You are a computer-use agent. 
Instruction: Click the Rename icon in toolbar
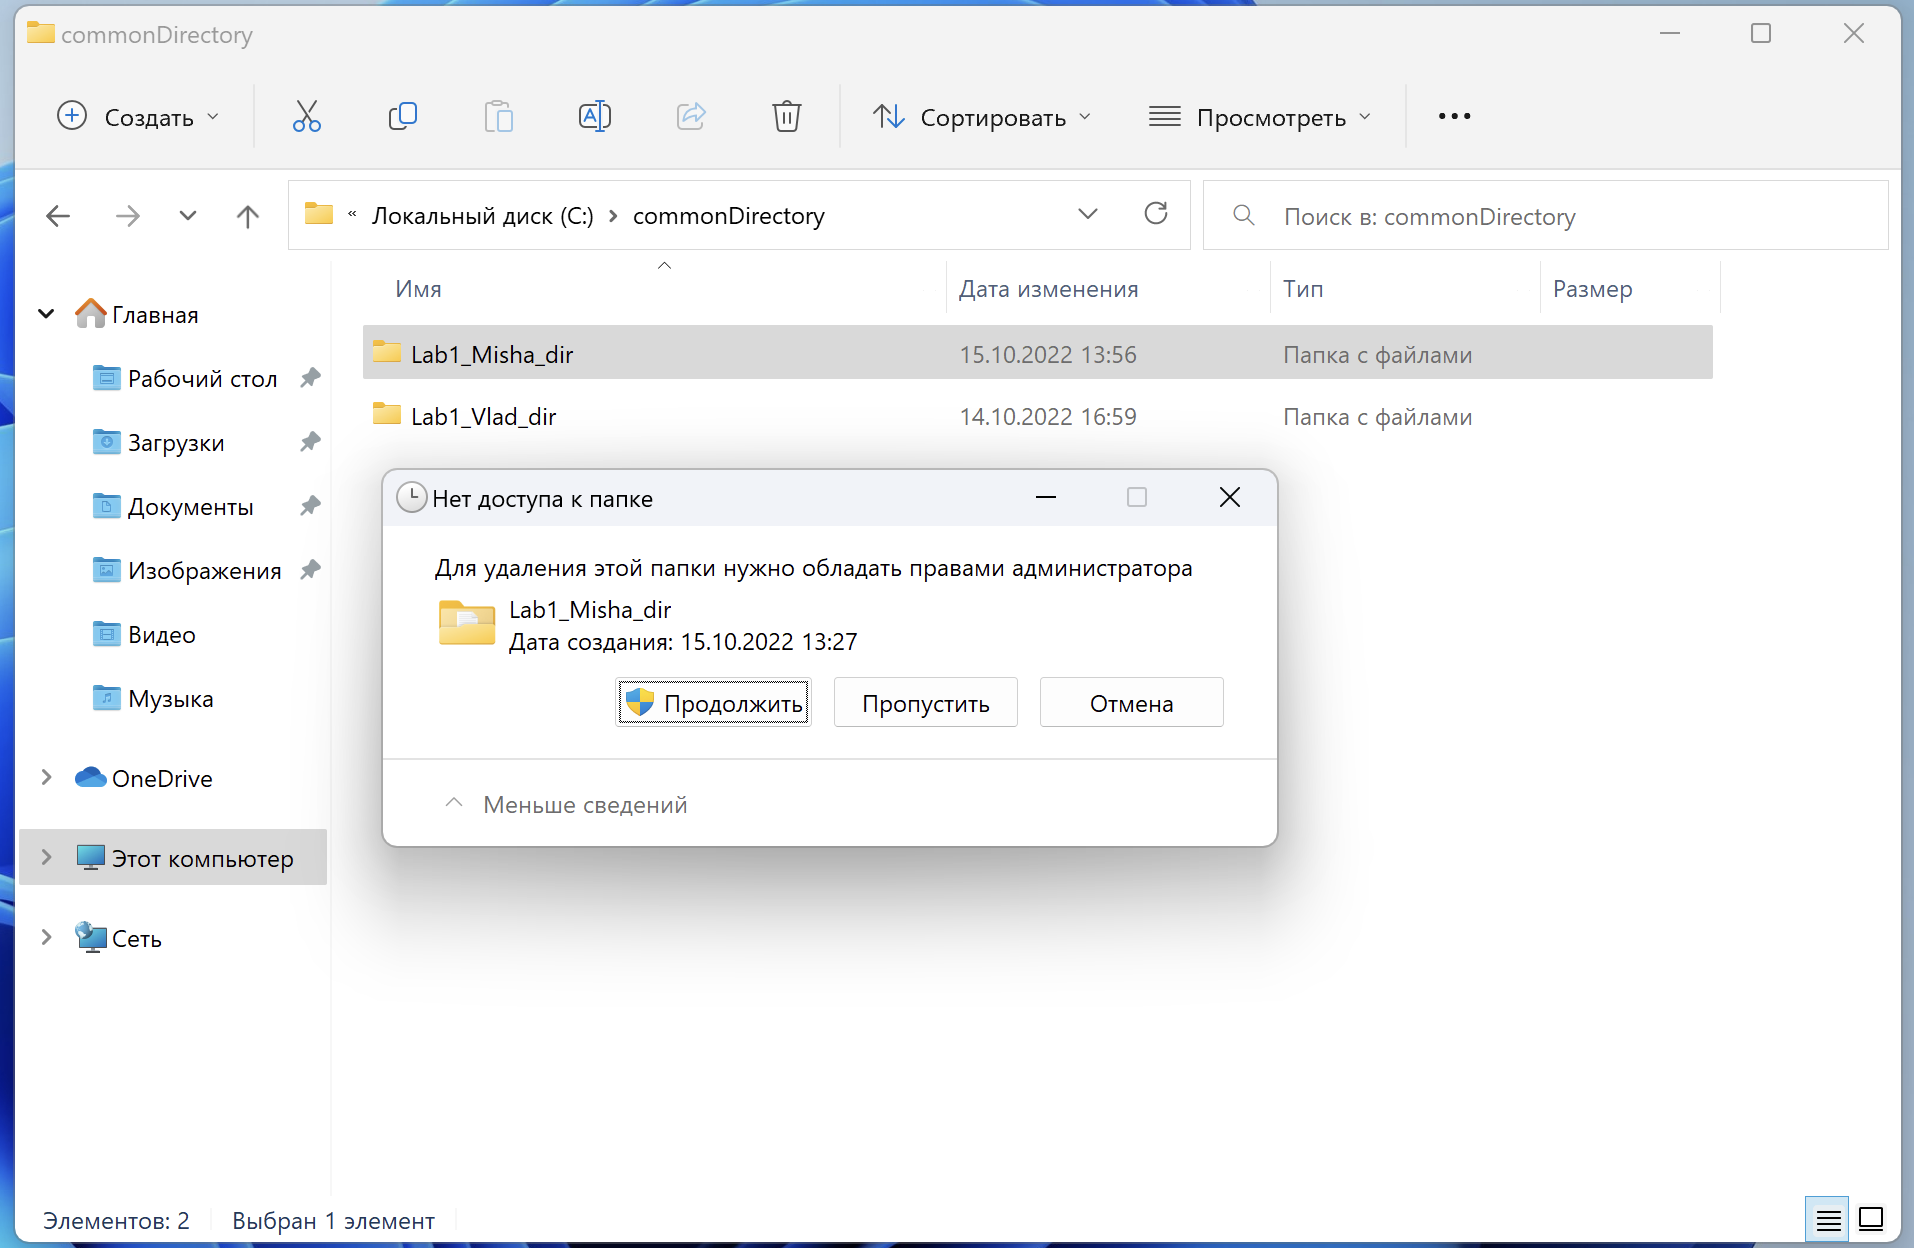pyautogui.click(x=594, y=117)
